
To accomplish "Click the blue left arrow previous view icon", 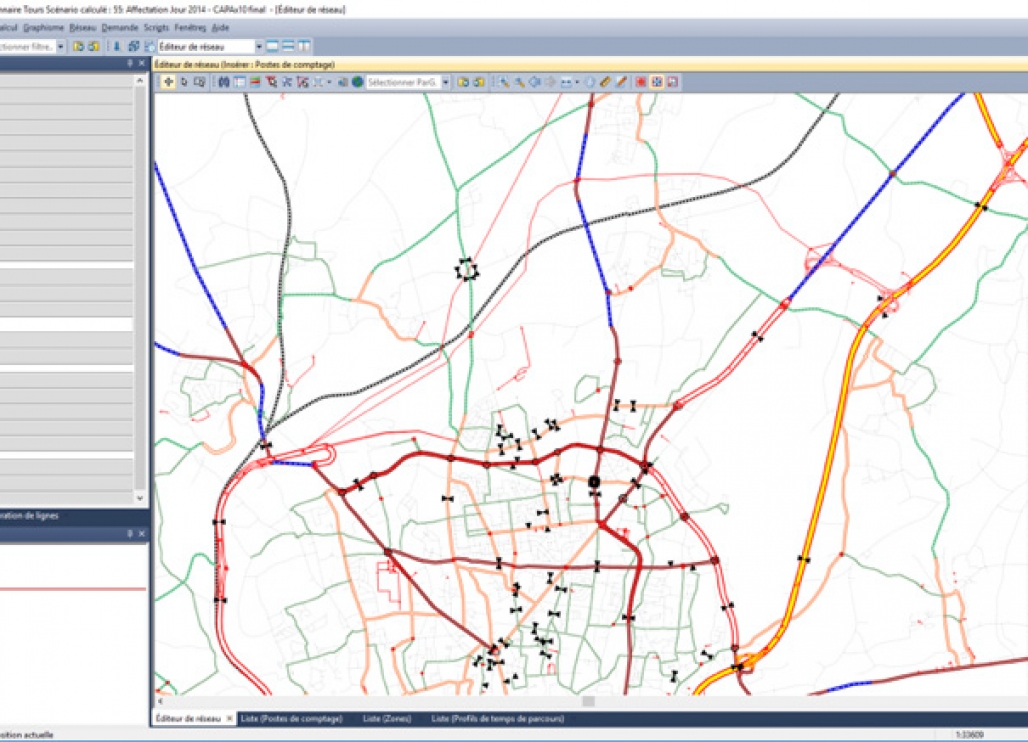I will click(534, 82).
